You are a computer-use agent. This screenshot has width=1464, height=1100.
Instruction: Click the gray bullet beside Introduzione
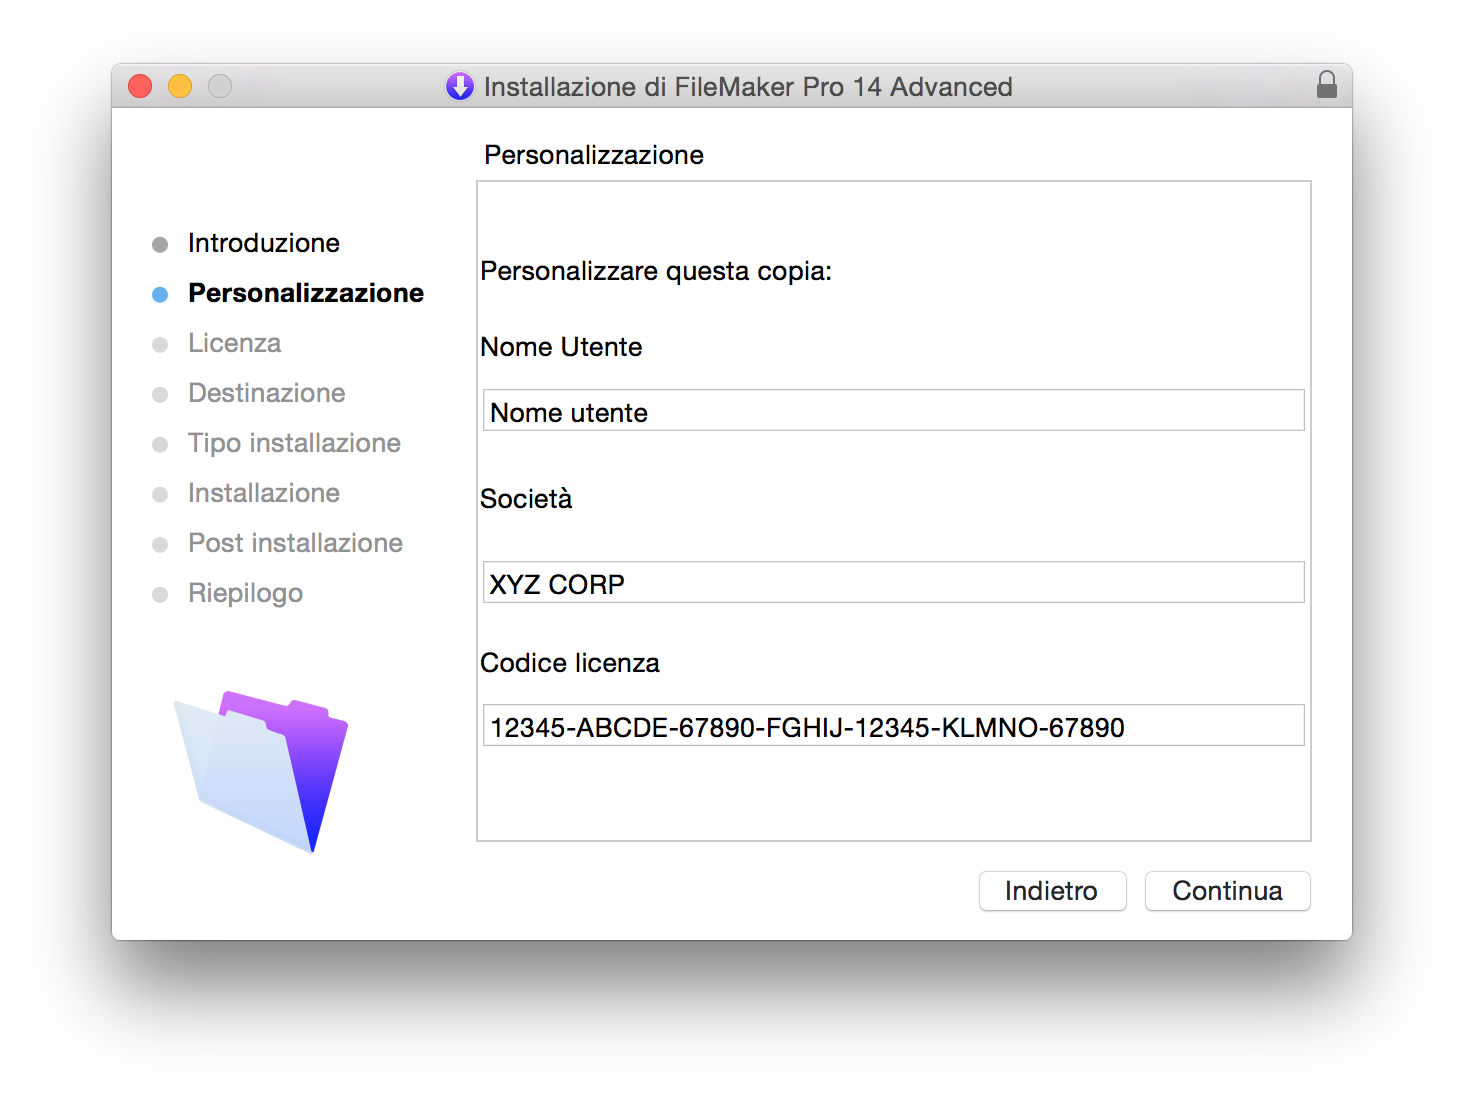click(160, 245)
